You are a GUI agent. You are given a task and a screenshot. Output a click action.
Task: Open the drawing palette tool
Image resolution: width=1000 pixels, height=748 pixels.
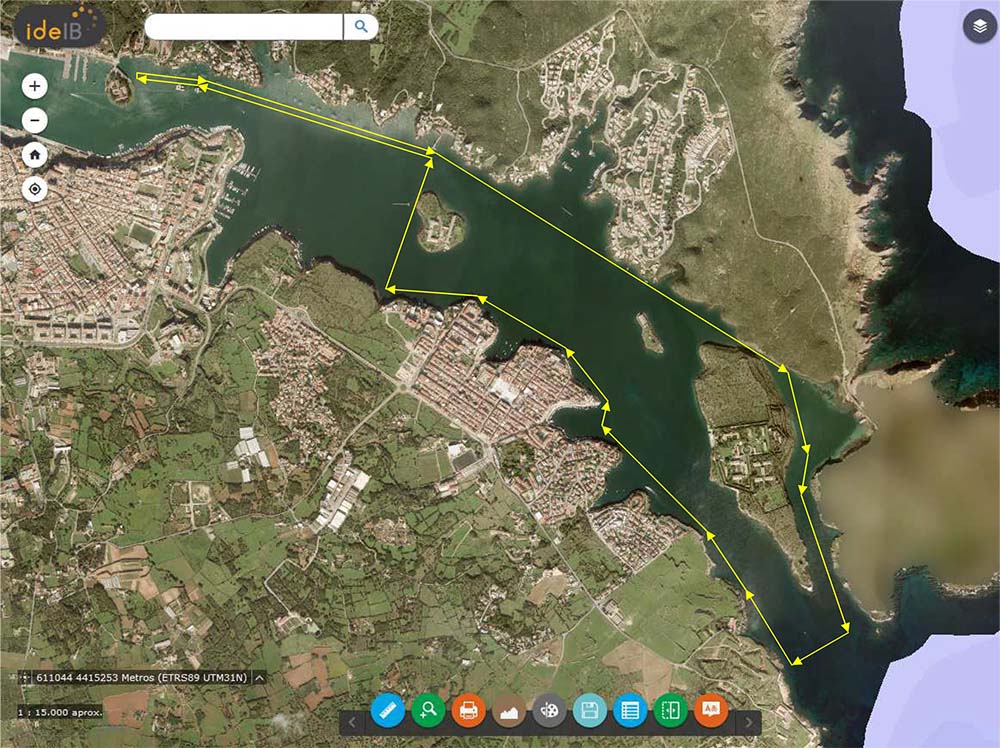coord(549,712)
